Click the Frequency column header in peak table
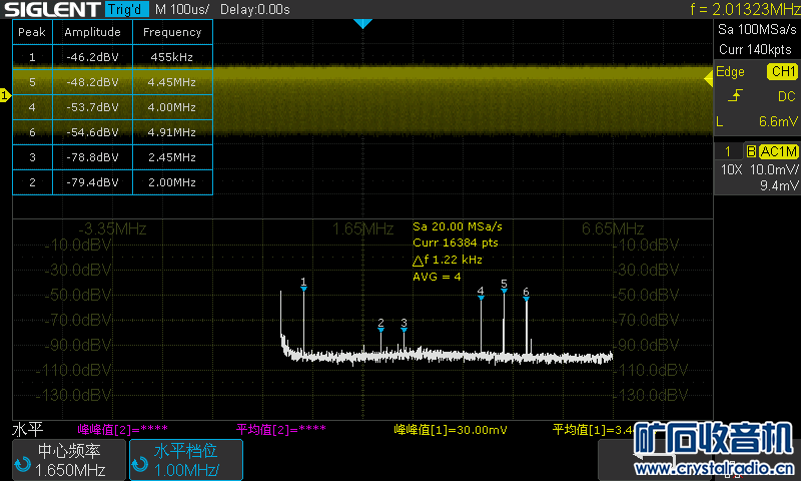The height and width of the screenshot is (481, 801). (172, 32)
